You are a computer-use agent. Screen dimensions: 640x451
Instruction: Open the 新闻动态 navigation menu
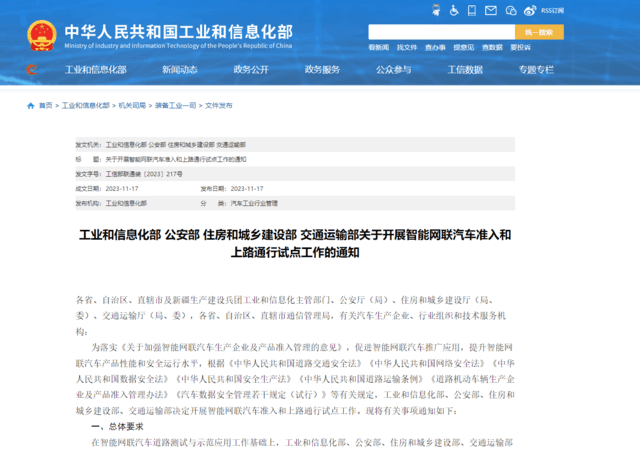(180, 70)
